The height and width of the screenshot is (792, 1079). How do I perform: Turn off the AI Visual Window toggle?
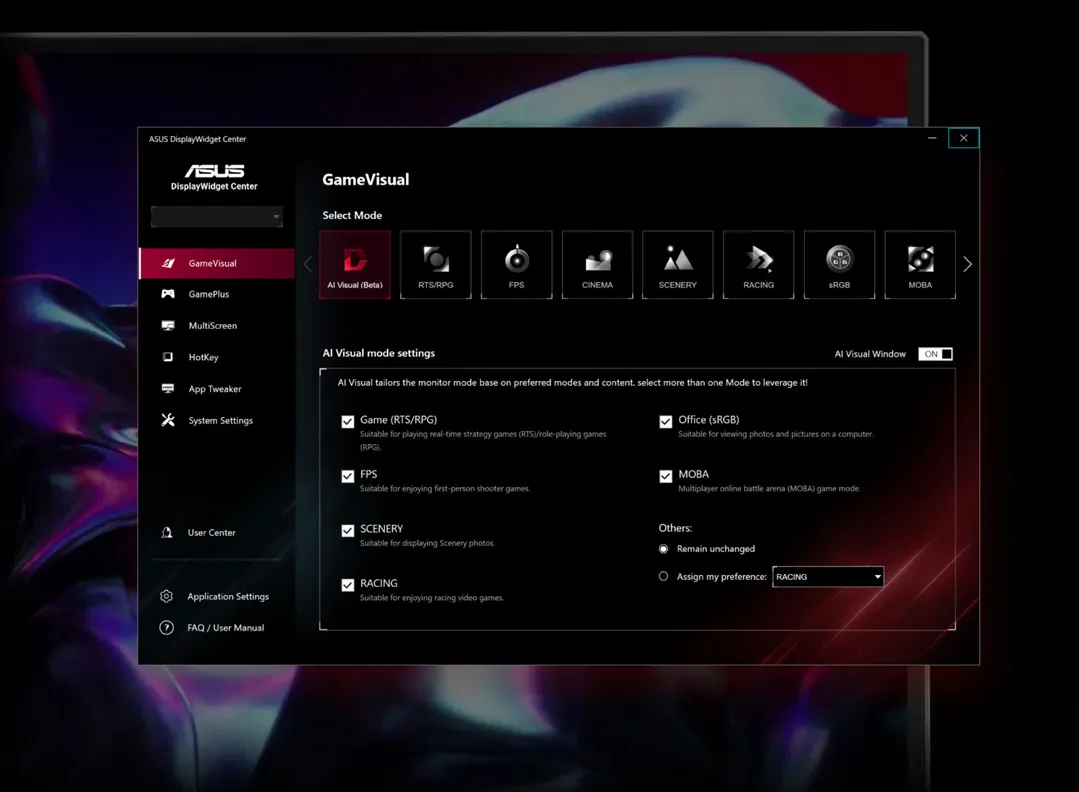point(935,354)
